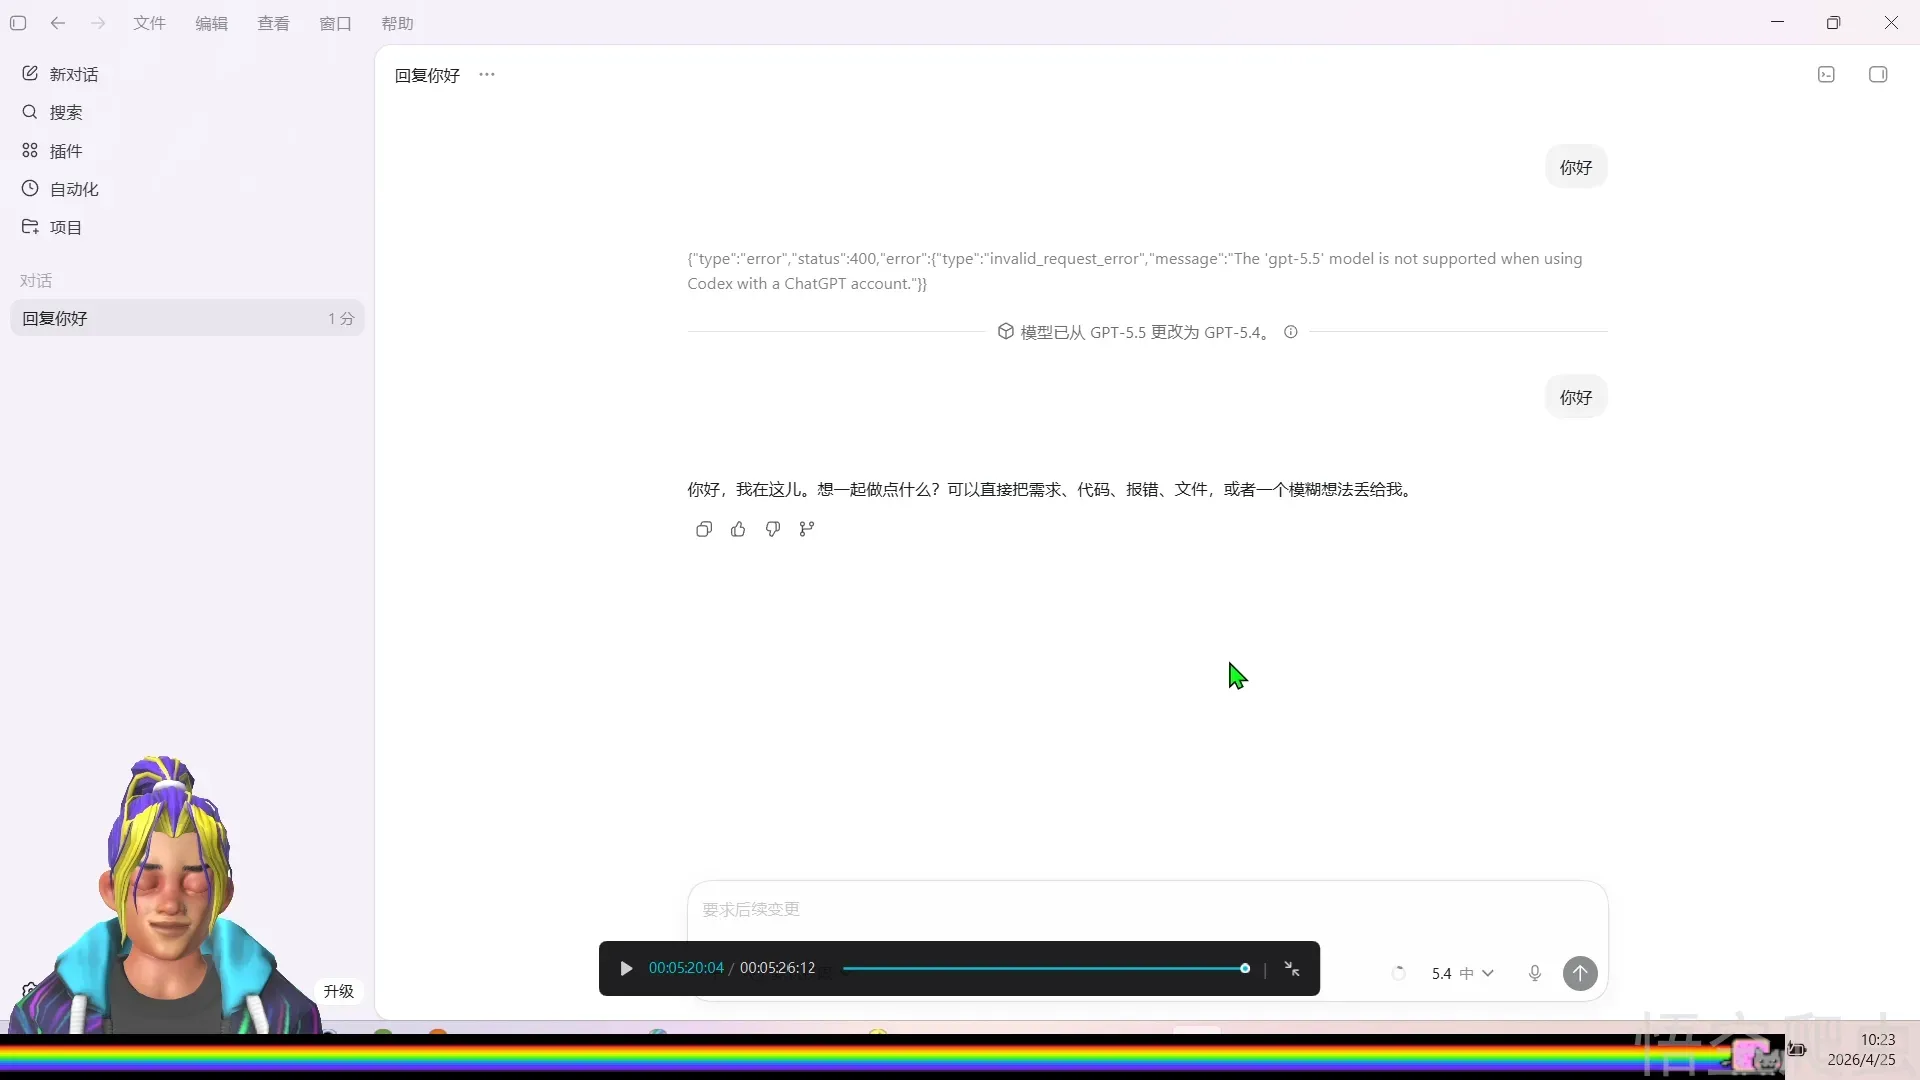1920x1080 pixels.
Task: Open the 5.4 model selector dropdown
Action: coord(1462,973)
